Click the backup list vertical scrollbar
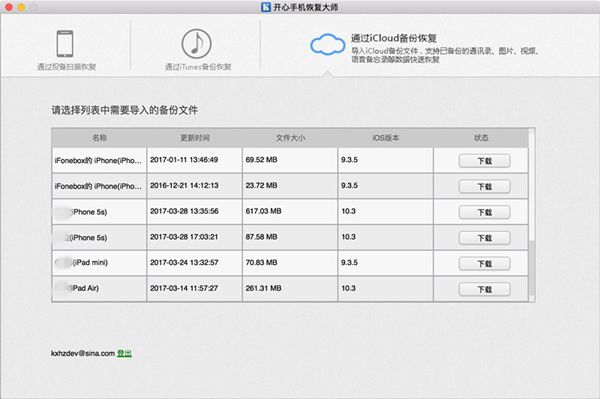The image size is (600, 399). (x=532, y=268)
